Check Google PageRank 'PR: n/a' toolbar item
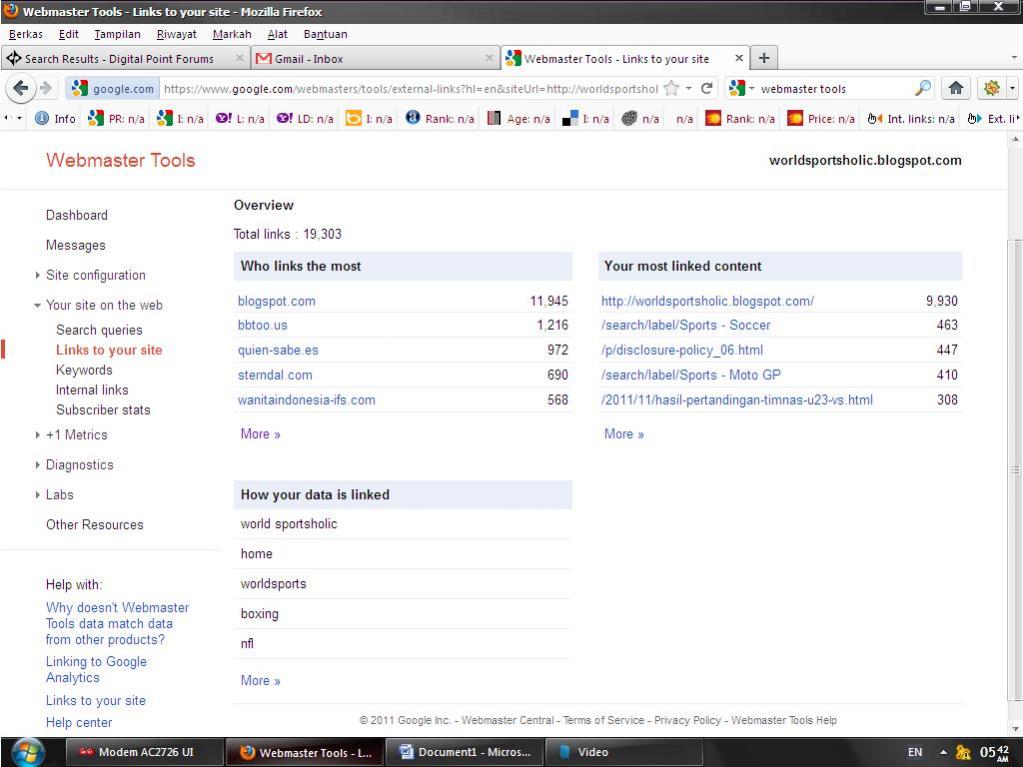This screenshot has height=767, width=1023. (x=116, y=119)
